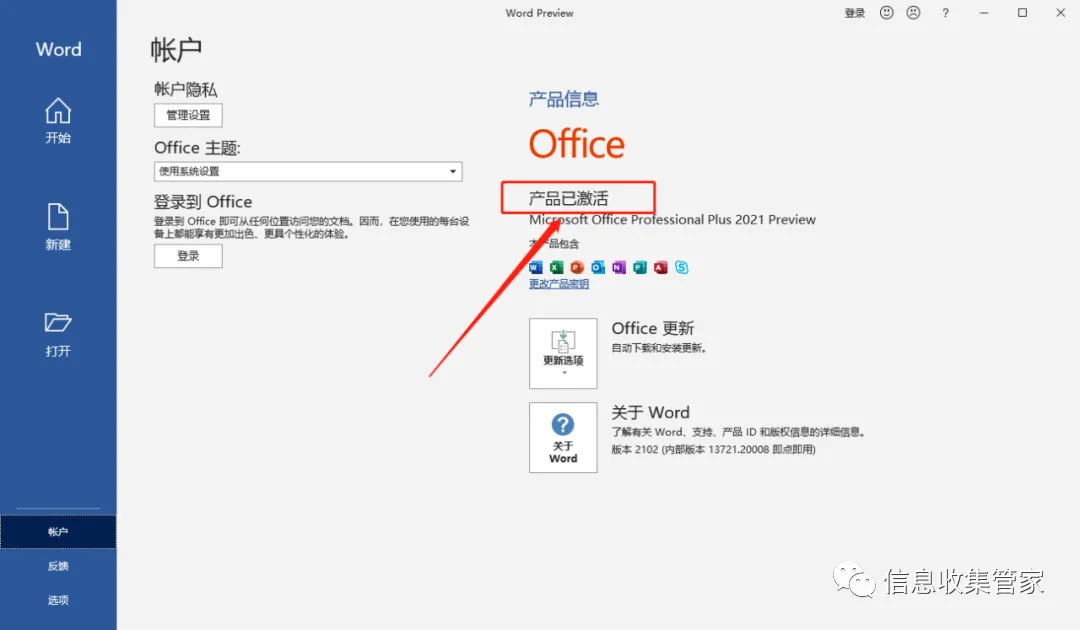This screenshot has width=1080, height=630.
Task: Click the Word app icon
Action: (536, 267)
